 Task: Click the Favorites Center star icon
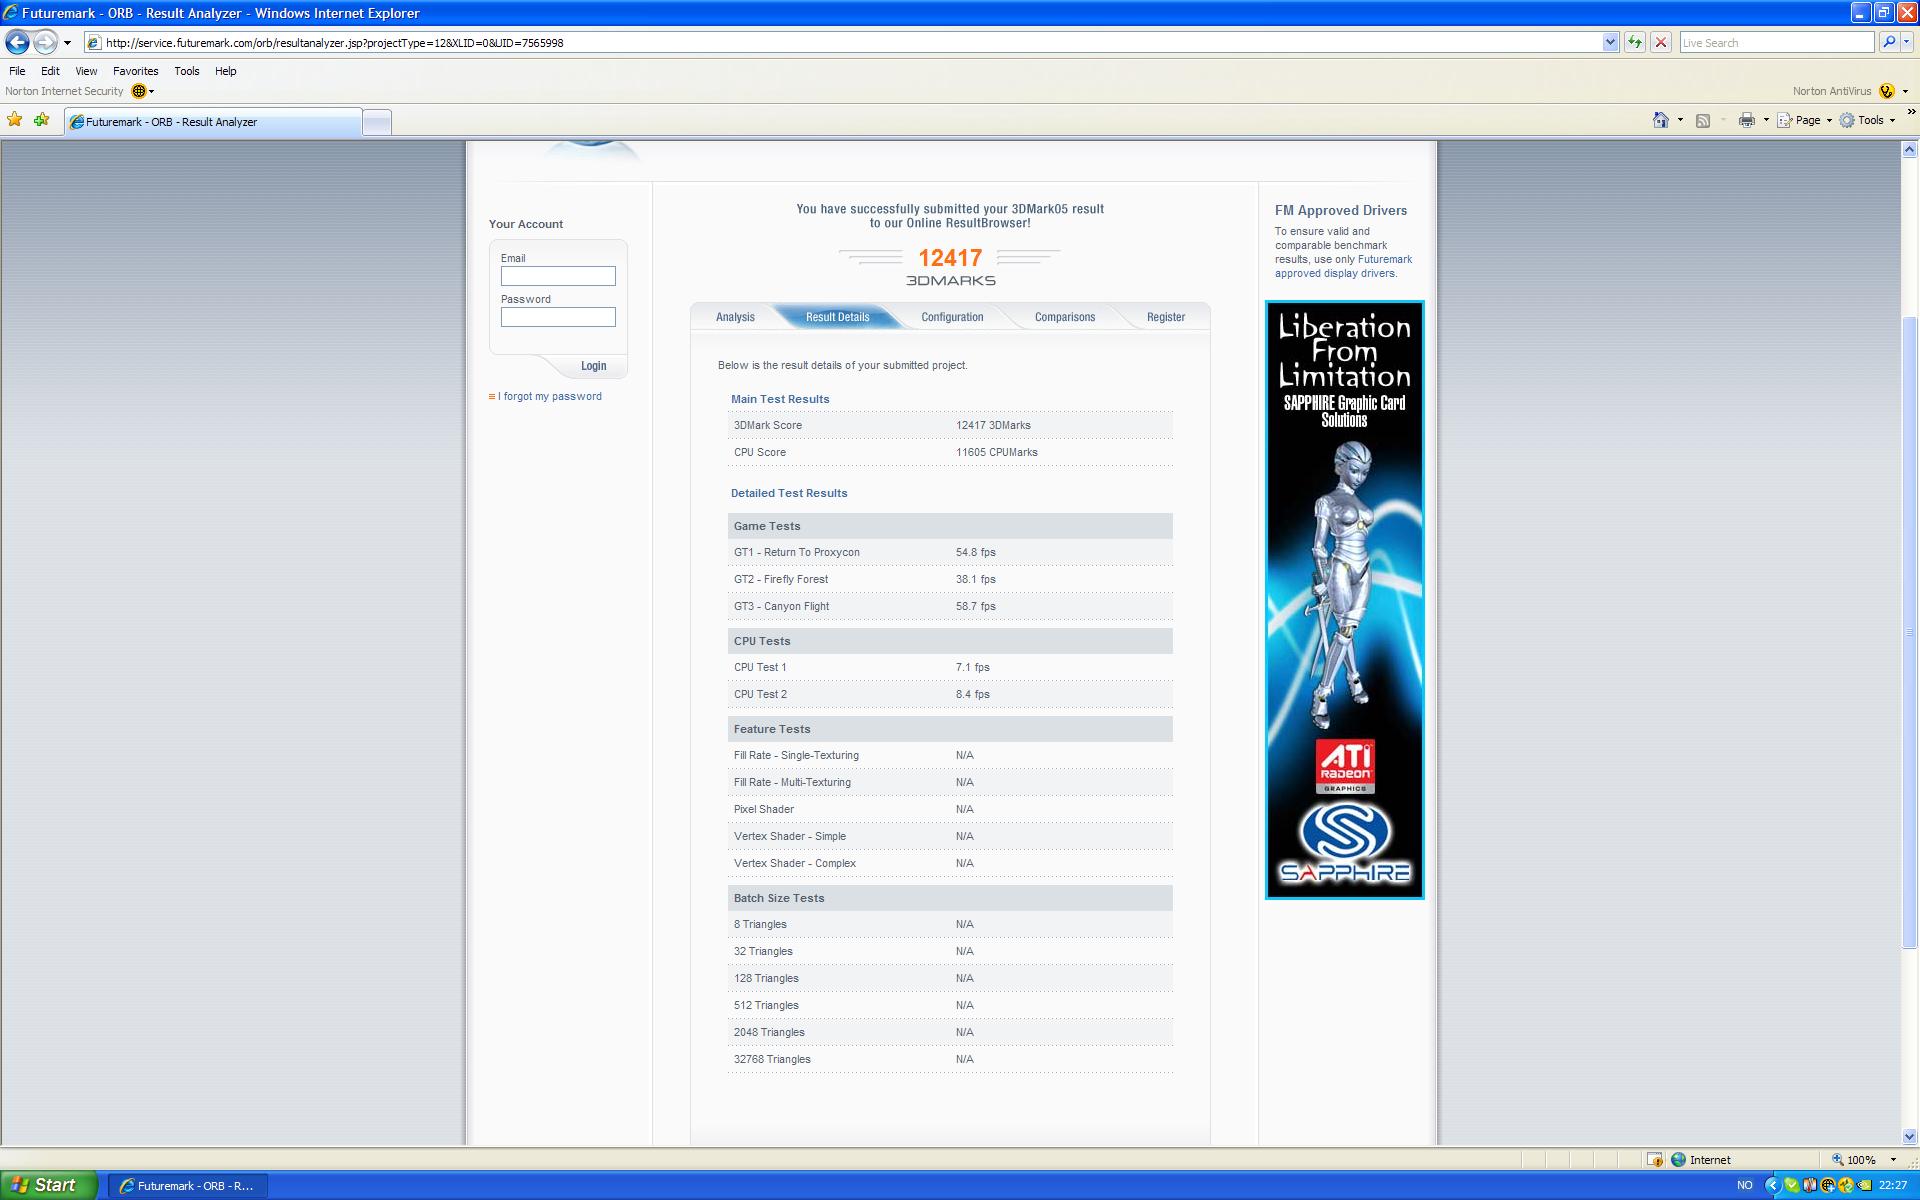[15, 120]
